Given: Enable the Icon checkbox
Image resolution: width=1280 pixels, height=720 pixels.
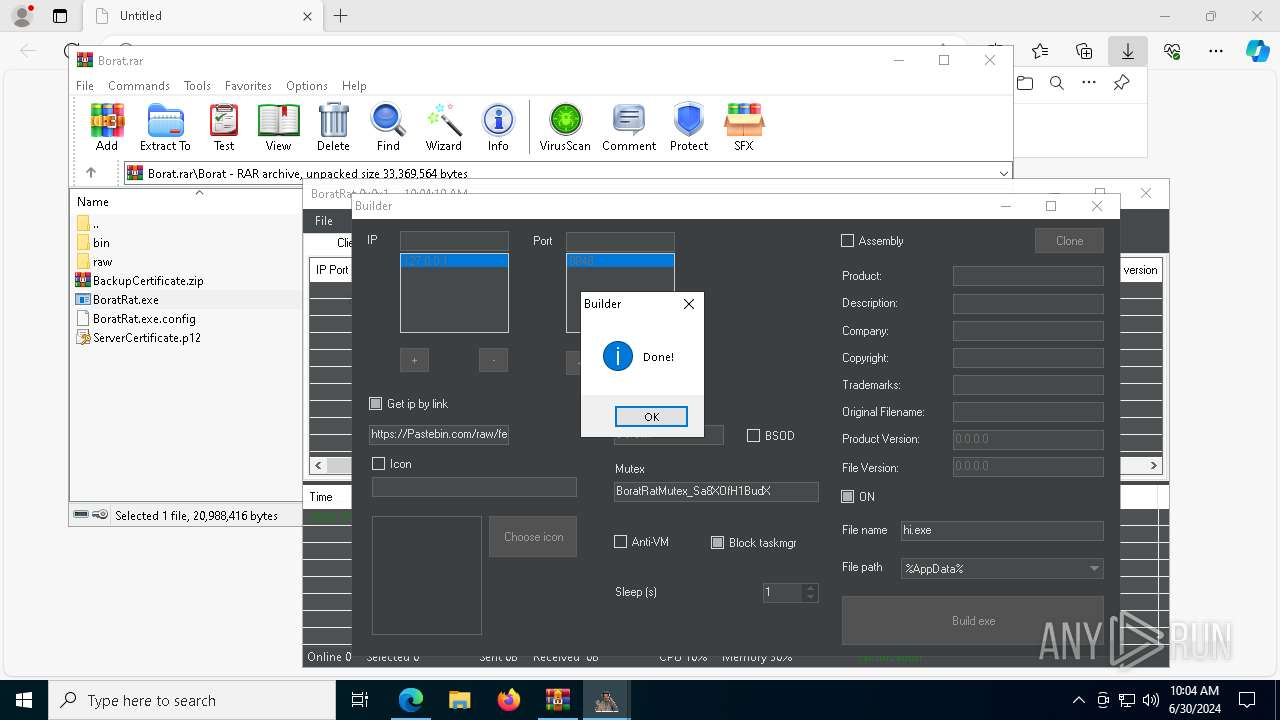Looking at the screenshot, I should 378,463.
